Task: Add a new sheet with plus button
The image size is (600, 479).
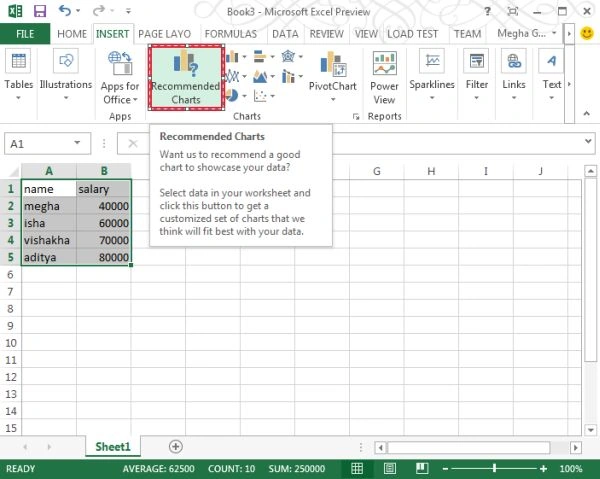Action: (176, 446)
